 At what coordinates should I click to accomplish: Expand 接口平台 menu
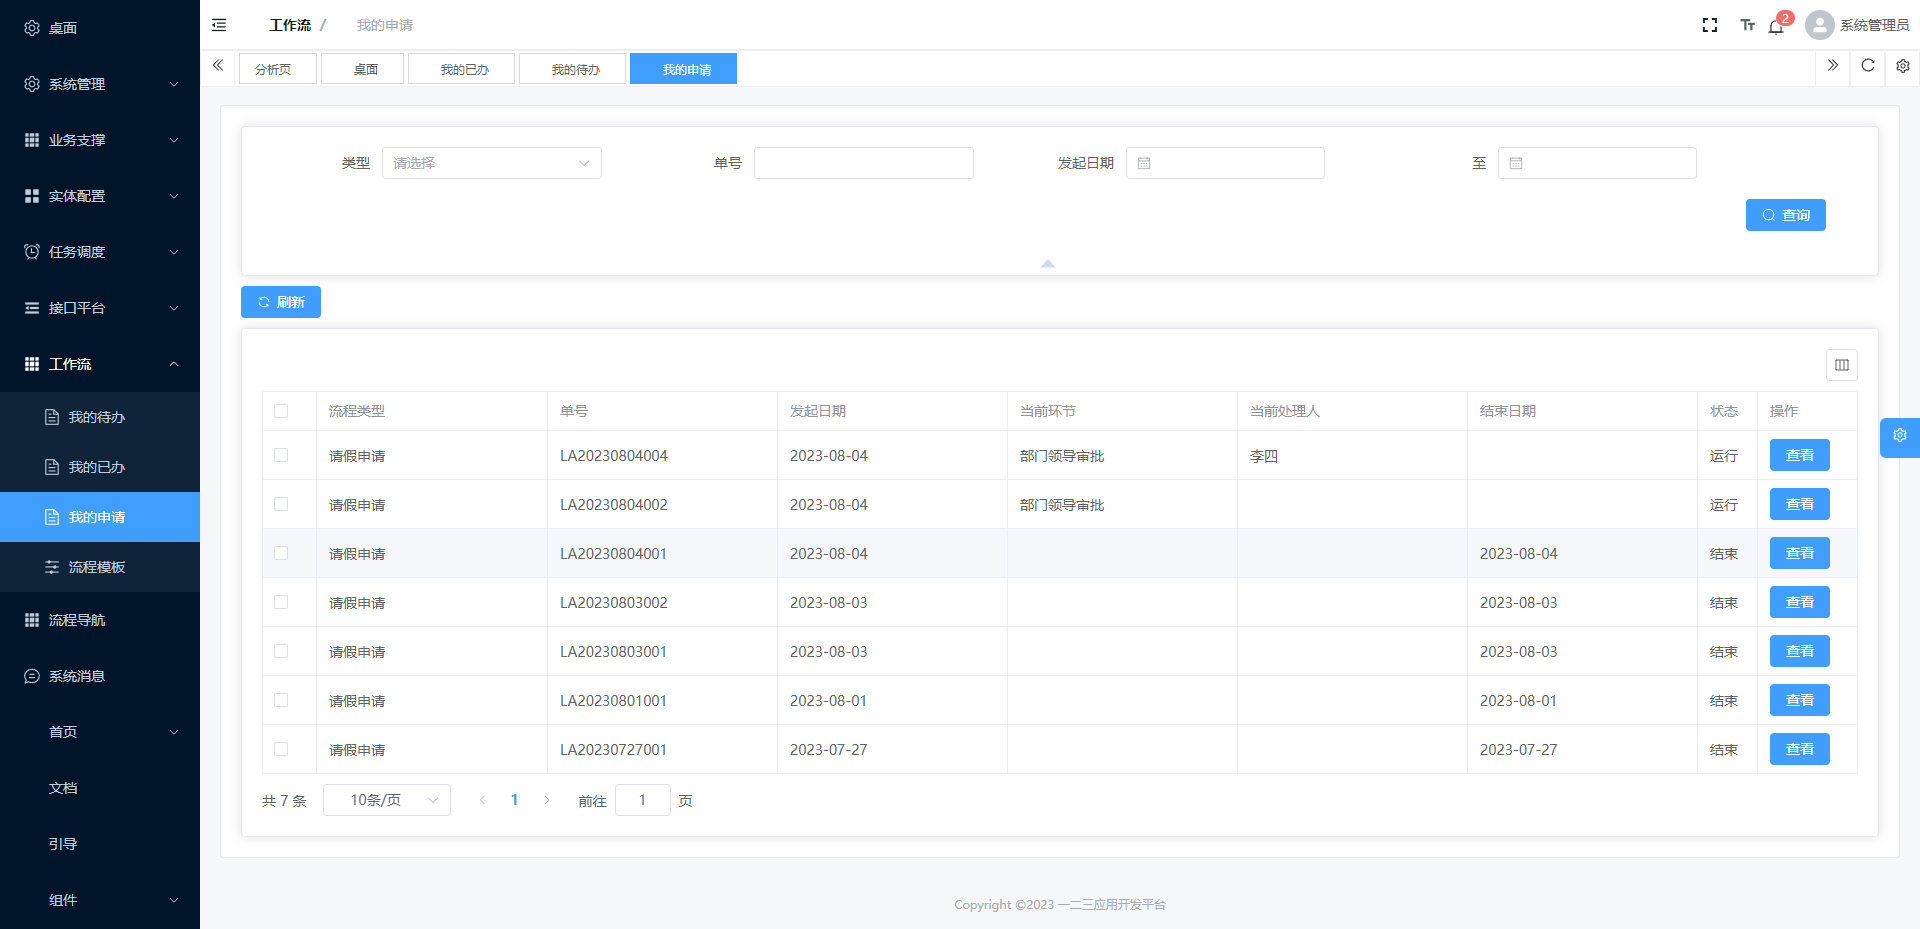(100, 308)
